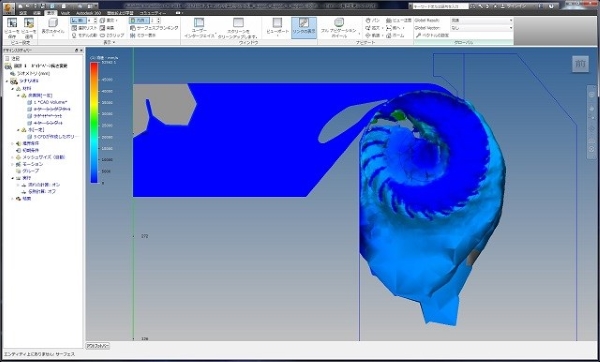Open the Global Vector dropdown
Viewport: 600px width, 362px height.
click(481, 28)
